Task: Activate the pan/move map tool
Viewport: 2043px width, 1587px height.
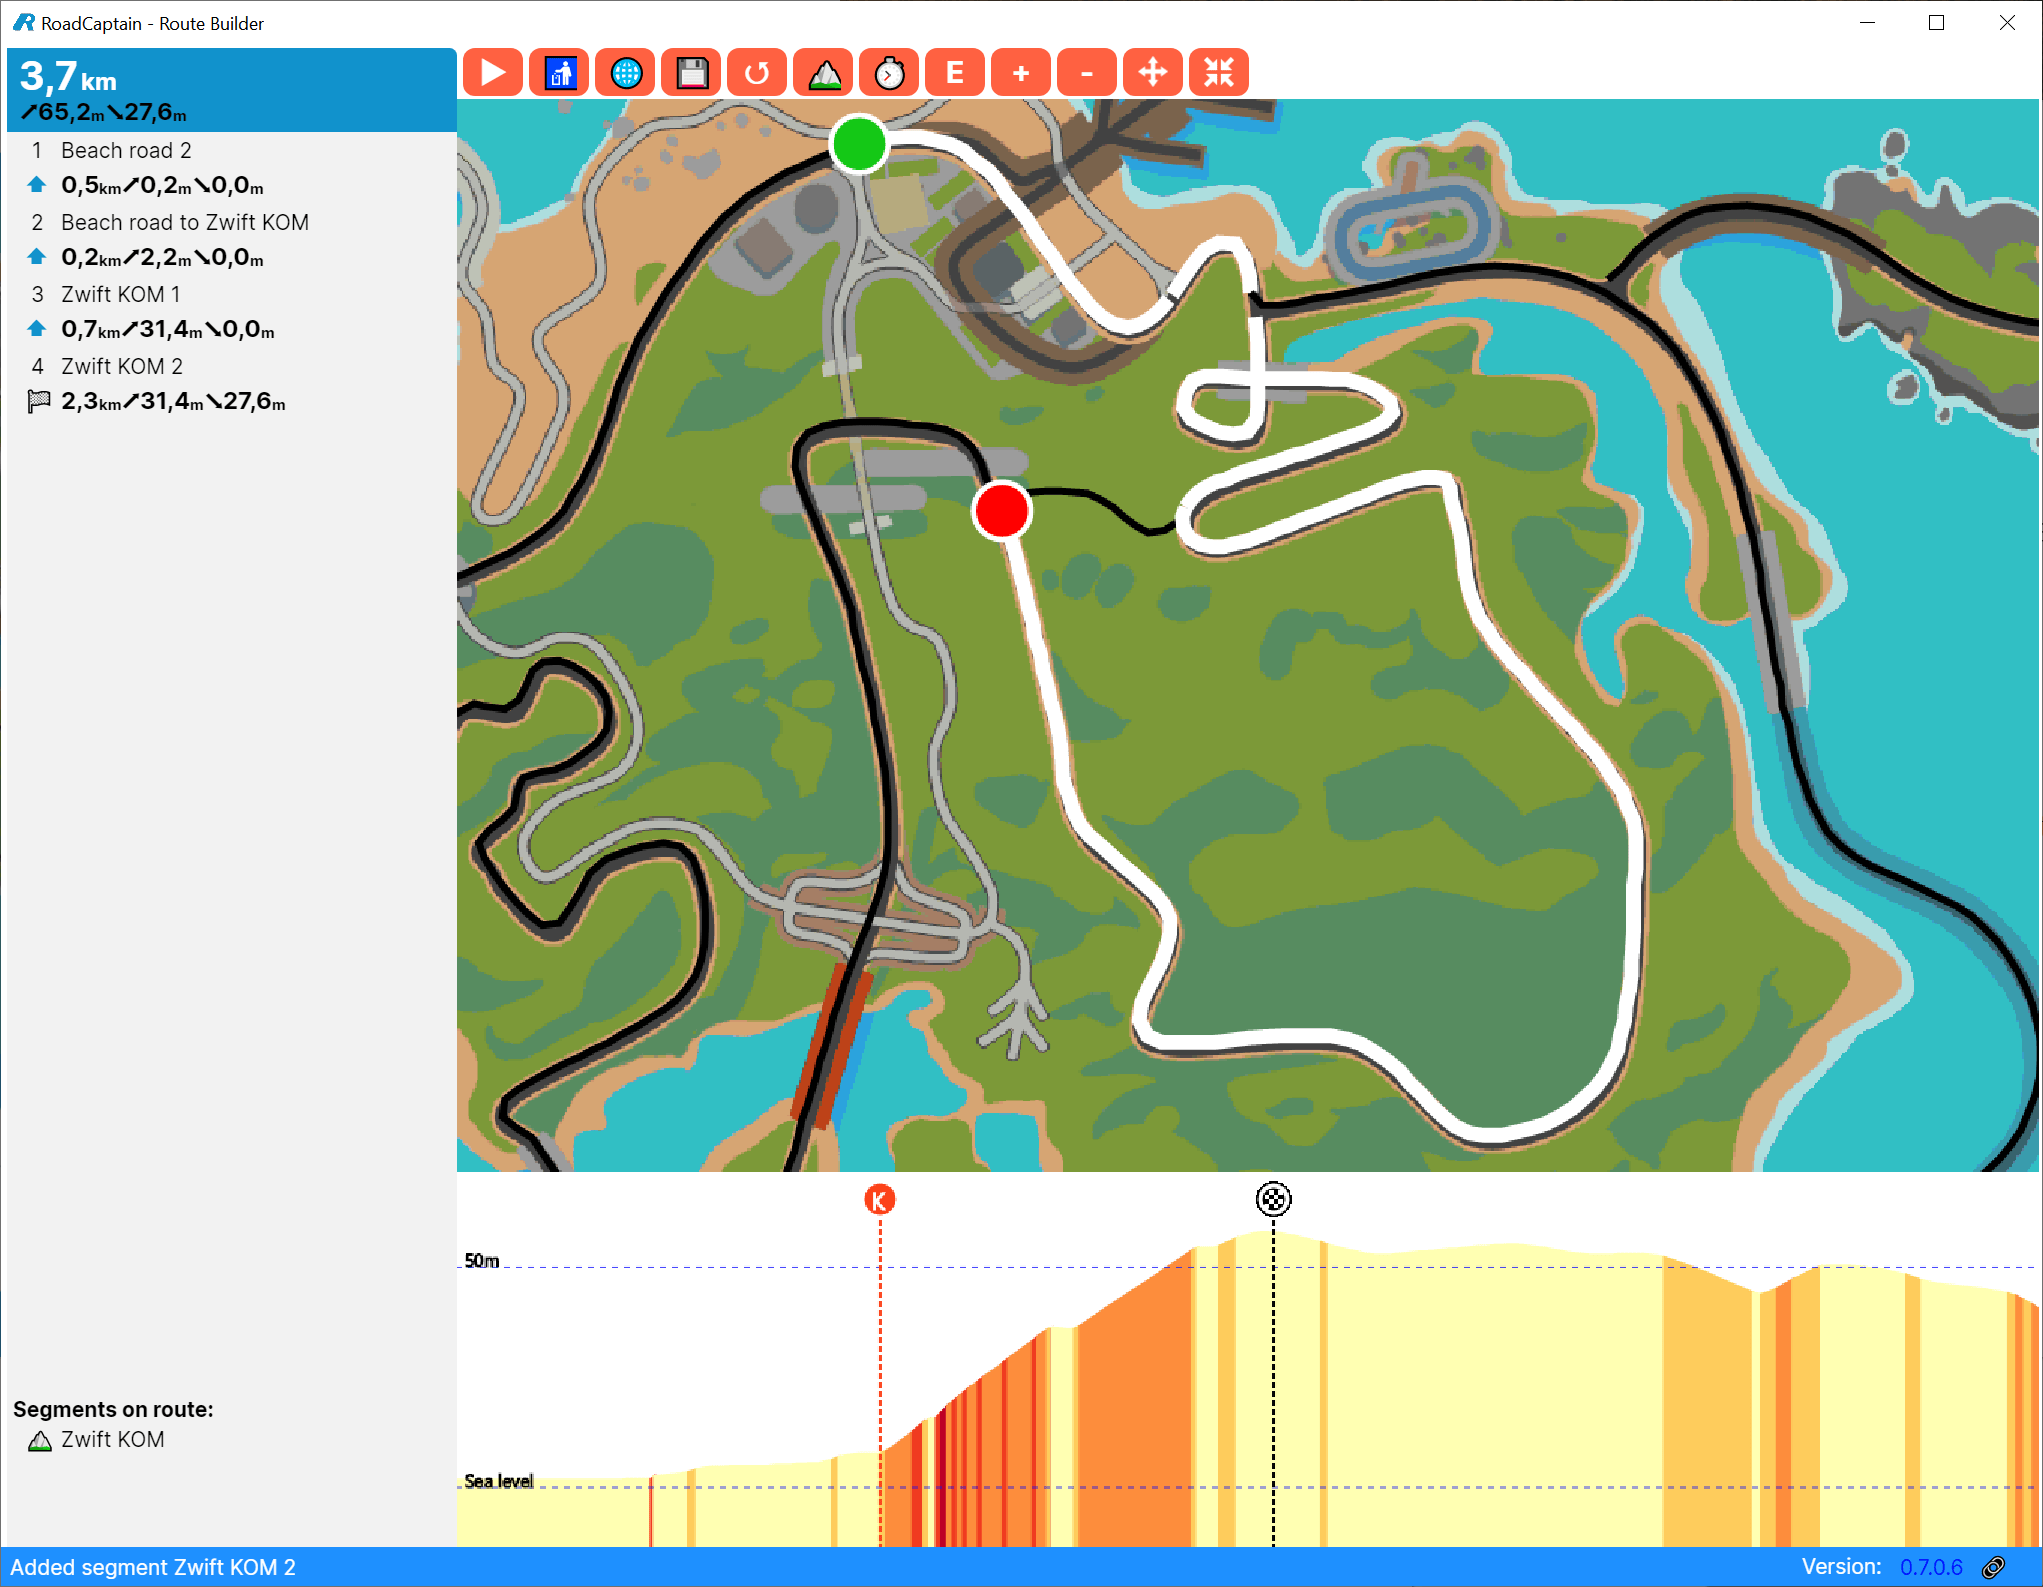Action: [x=1153, y=71]
